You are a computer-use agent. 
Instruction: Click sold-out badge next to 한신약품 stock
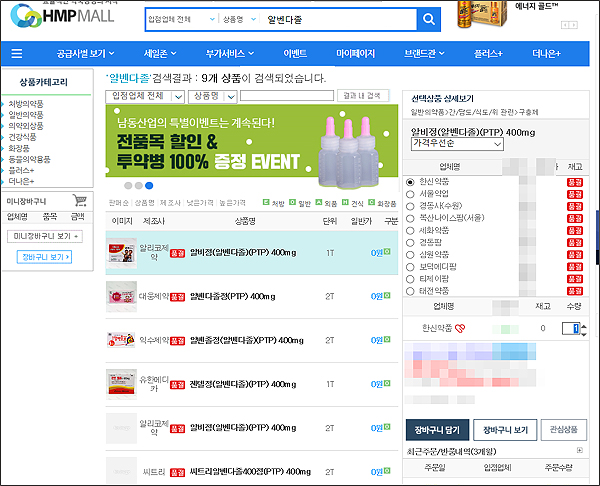tap(575, 182)
